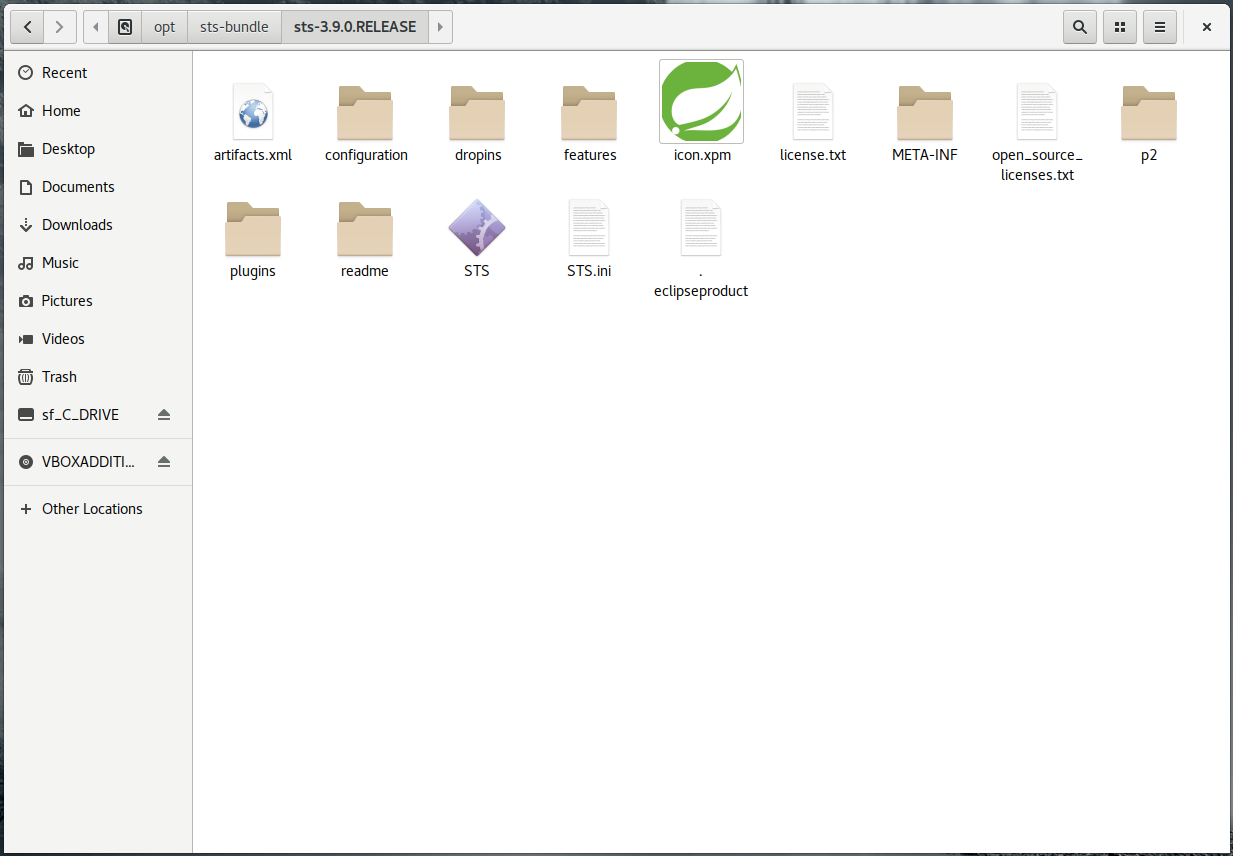1233x856 pixels.
Task: Eject the VBOXADDITIONS disc
Action: (x=164, y=462)
